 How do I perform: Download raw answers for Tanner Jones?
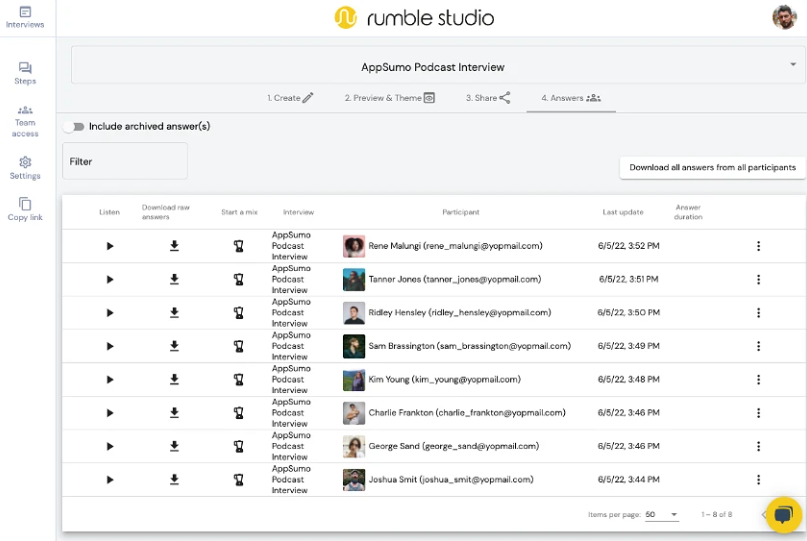coord(174,279)
